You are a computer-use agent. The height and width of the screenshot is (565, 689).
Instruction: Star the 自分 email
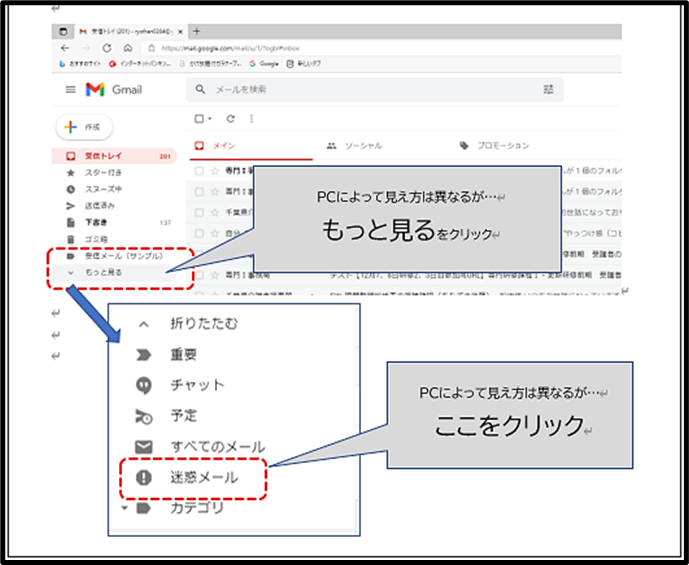click(215, 233)
